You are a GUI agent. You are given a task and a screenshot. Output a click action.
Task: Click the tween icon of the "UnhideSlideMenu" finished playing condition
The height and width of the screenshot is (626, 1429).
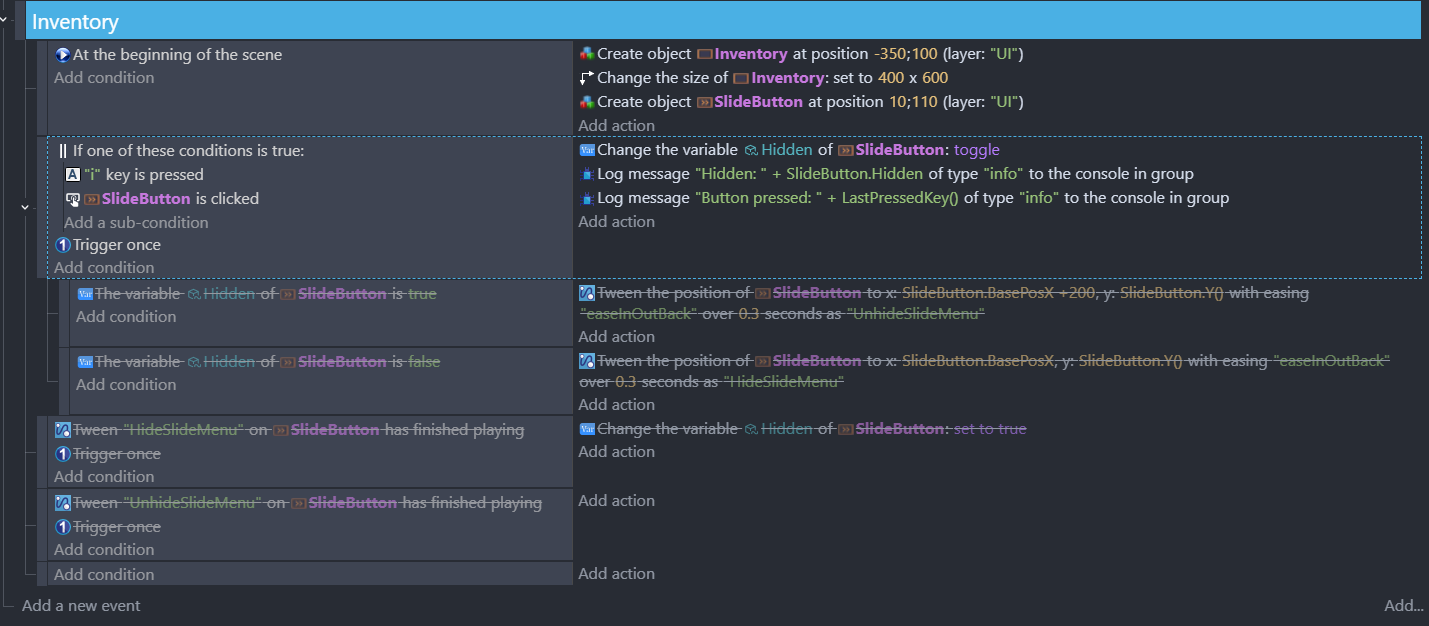click(62, 503)
